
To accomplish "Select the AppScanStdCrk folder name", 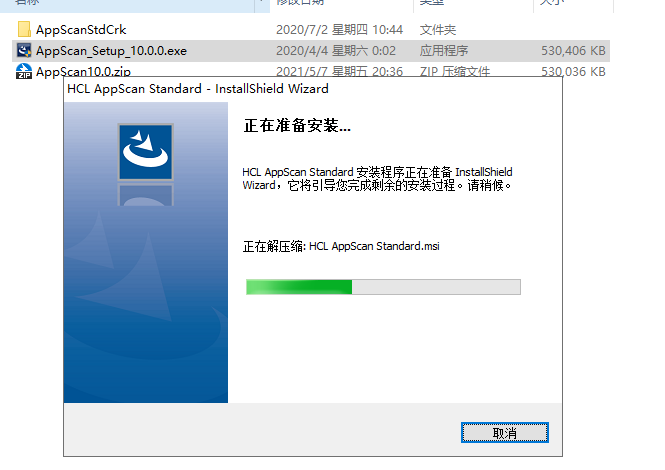I will point(81,30).
